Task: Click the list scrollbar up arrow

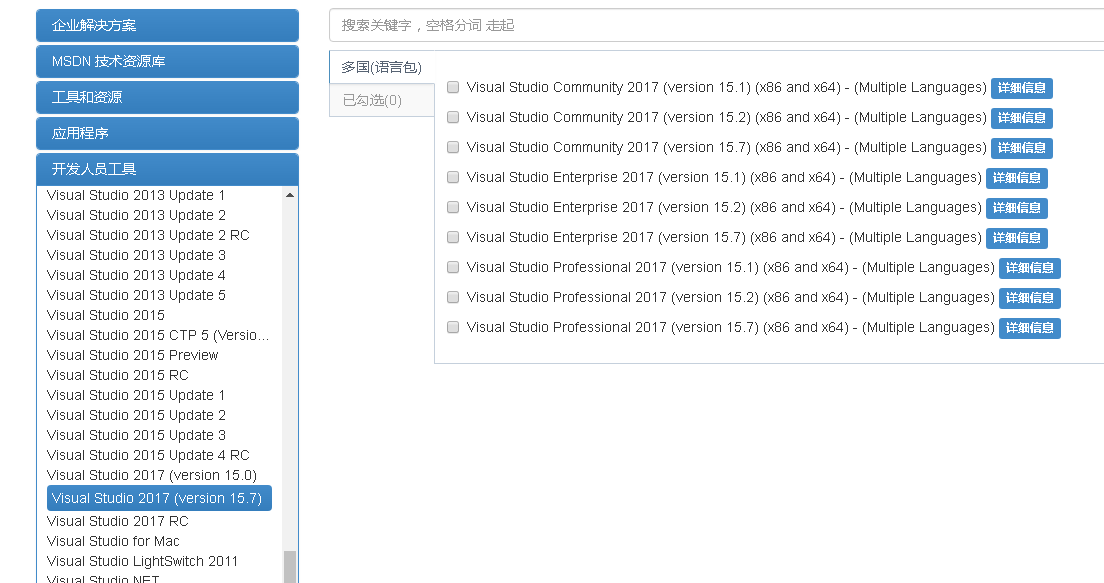Action: 289,195
